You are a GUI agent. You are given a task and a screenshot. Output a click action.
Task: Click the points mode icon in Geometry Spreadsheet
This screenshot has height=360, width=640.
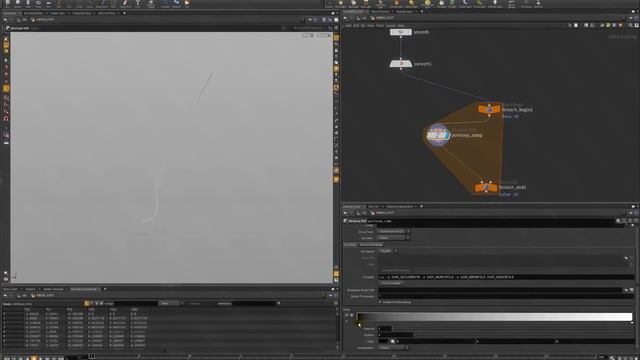(x=87, y=303)
